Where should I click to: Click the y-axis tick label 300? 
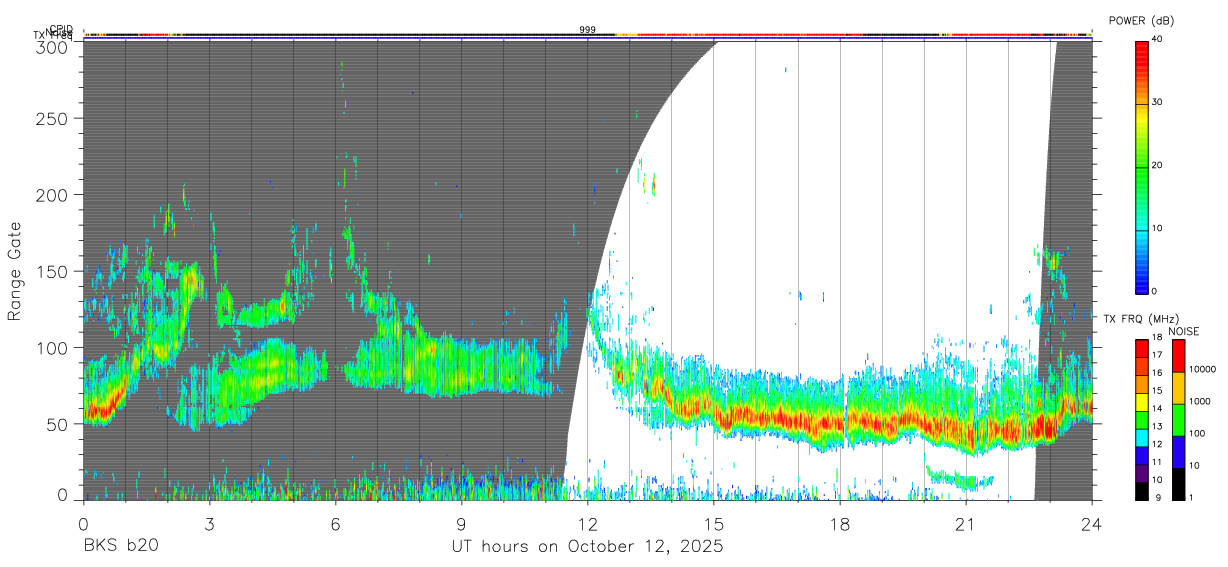pyautogui.click(x=52, y=47)
